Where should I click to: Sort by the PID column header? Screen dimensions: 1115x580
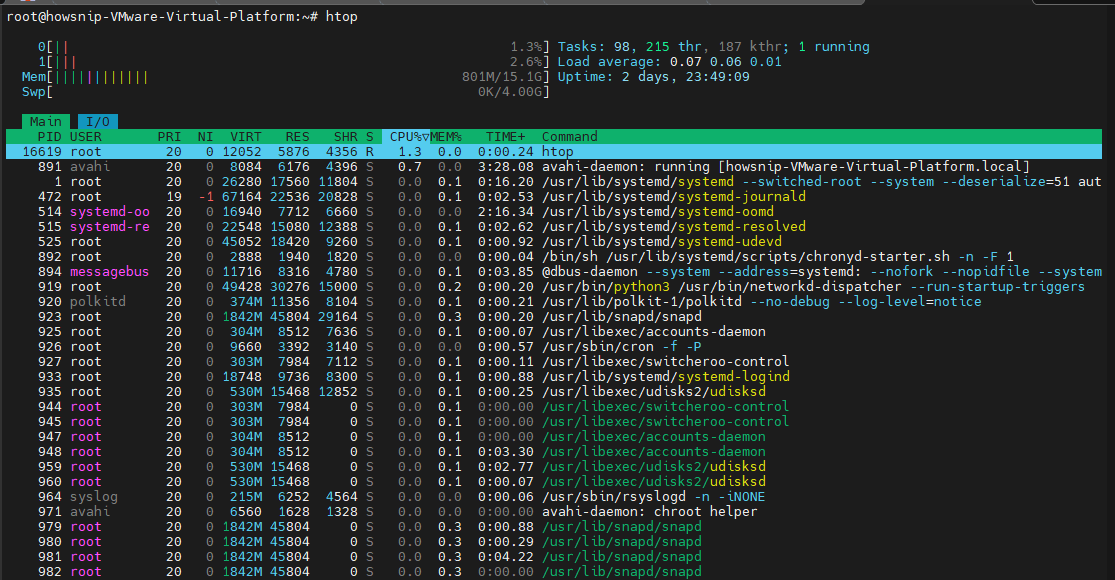pos(49,136)
